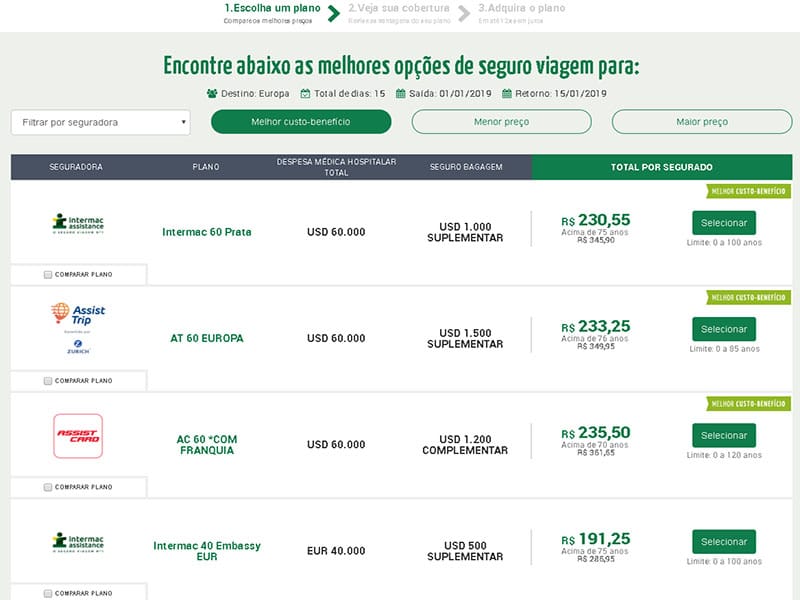Select the Melhor custo-benefício sort tab

tap(301, 122)
